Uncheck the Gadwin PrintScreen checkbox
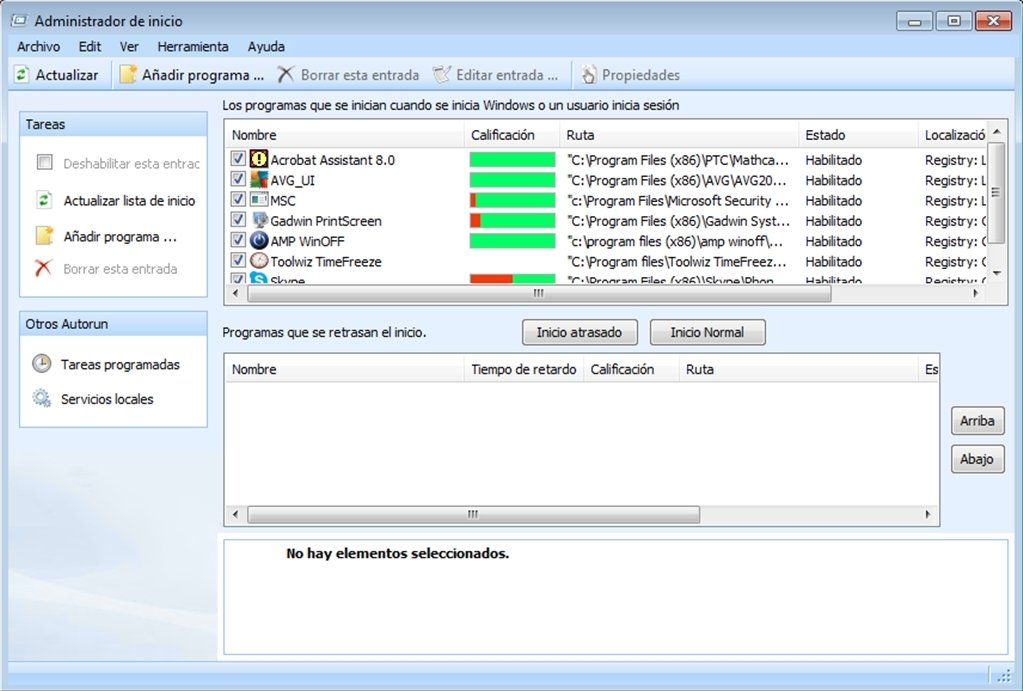 (x=238, y=219)
